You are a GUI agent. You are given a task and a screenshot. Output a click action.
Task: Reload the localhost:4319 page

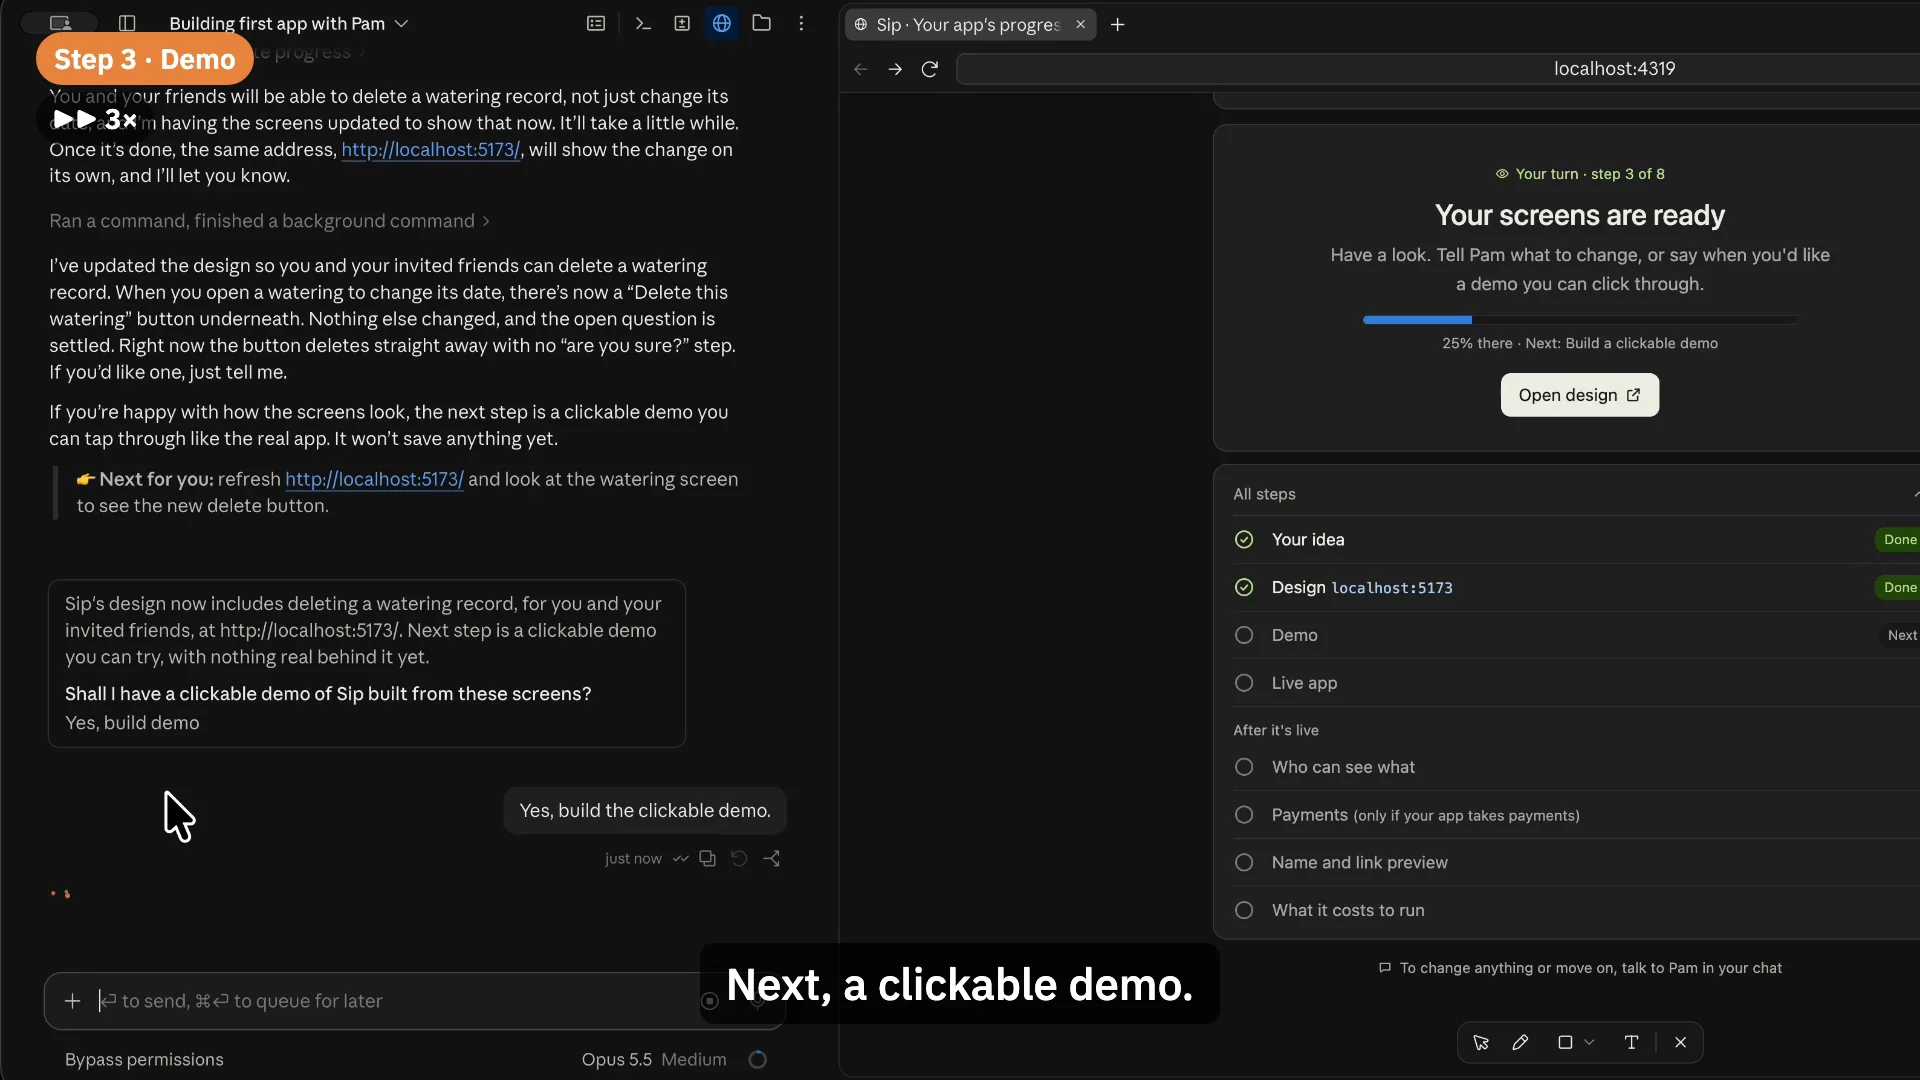point(930,69)
